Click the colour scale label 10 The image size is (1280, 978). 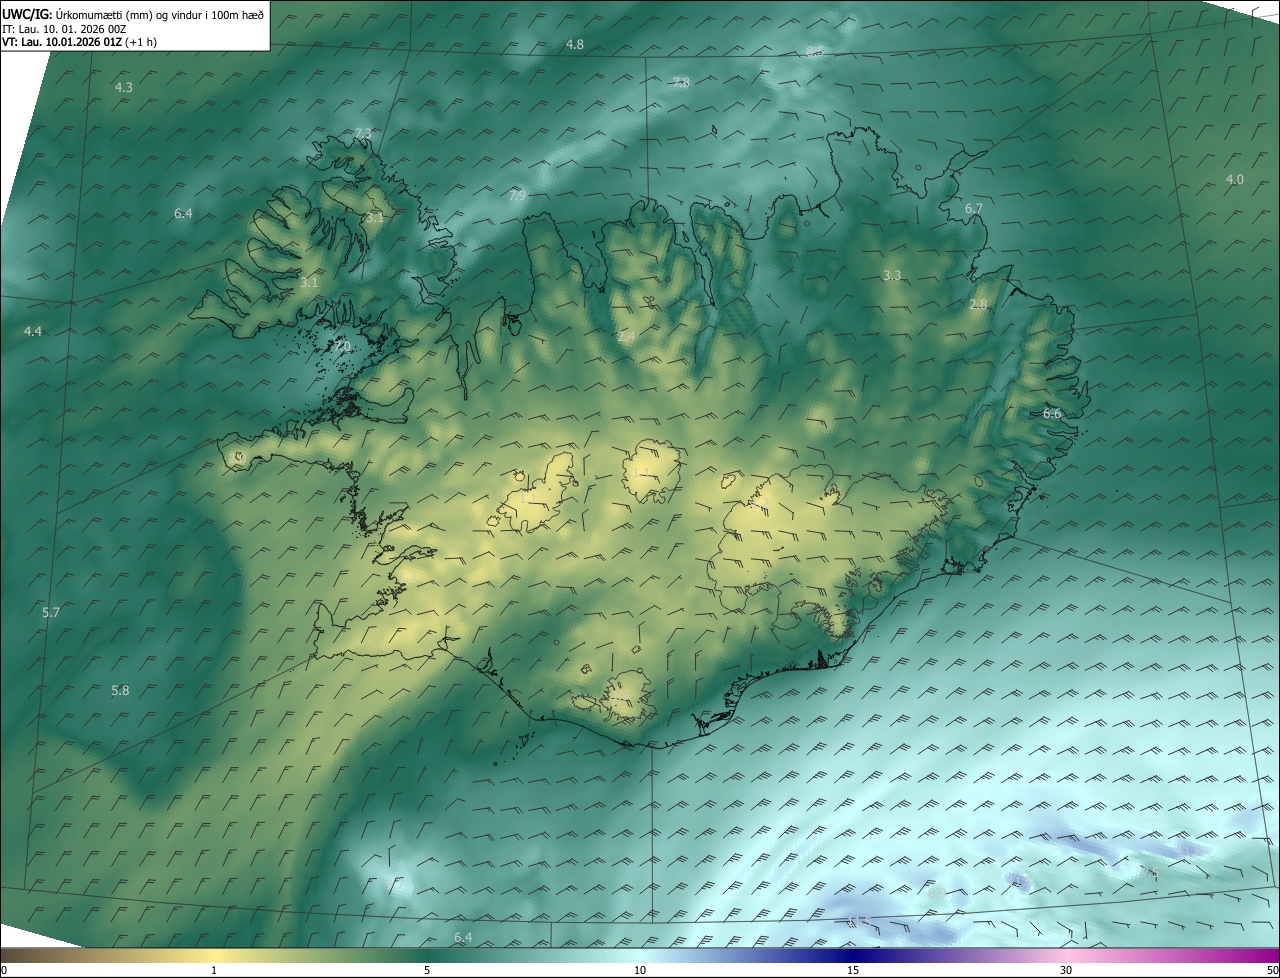pyautogui.click(x=640, y=970)
